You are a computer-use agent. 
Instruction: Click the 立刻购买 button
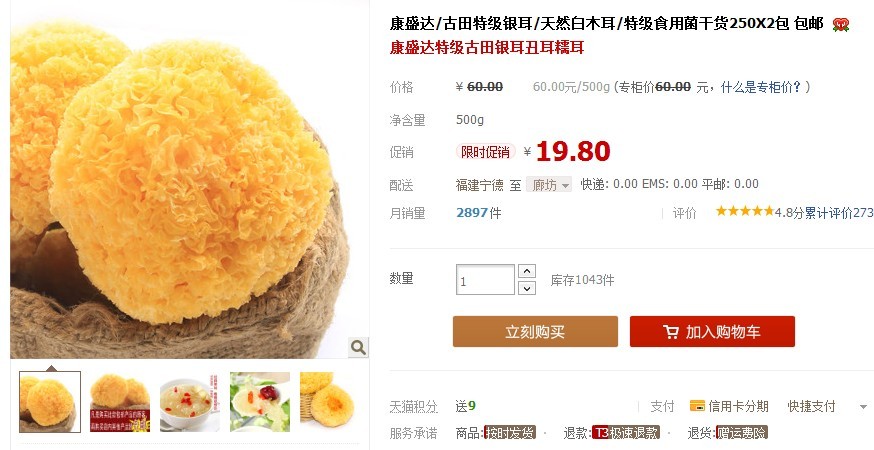click(x=535, y=332)
